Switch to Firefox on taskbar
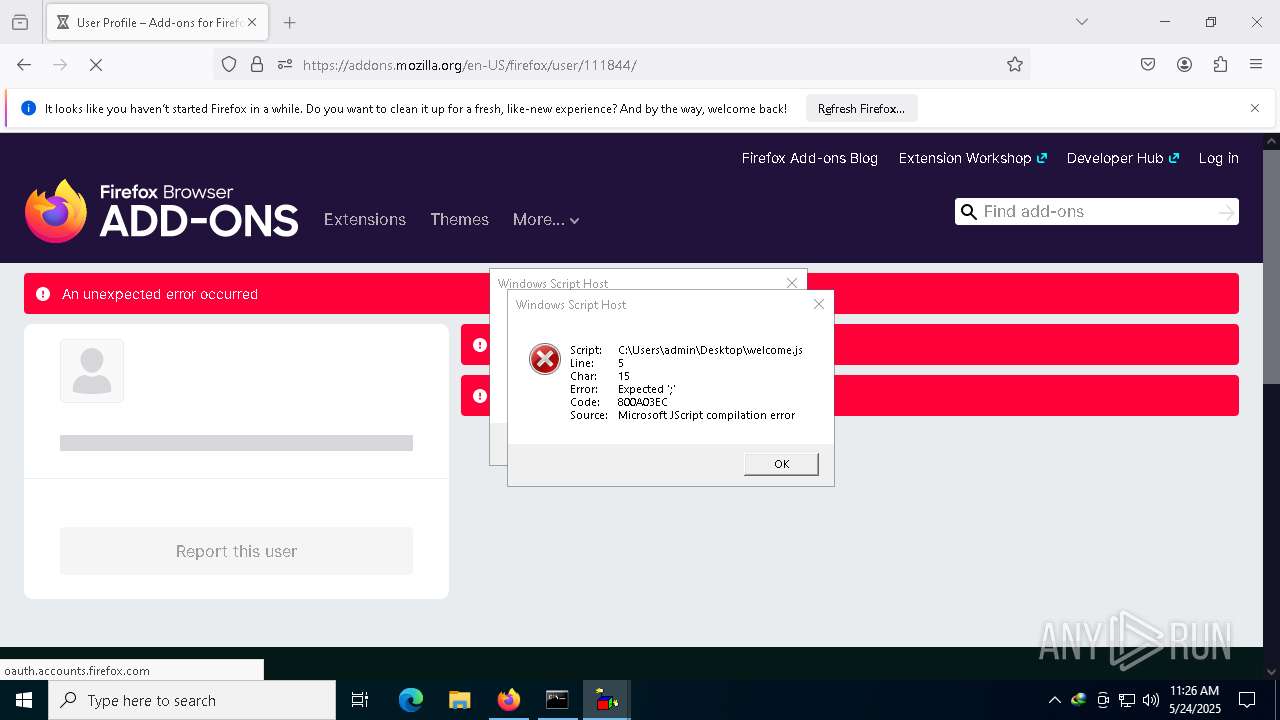The width and height of the screenshot is (1280, 720). point(508,700)
